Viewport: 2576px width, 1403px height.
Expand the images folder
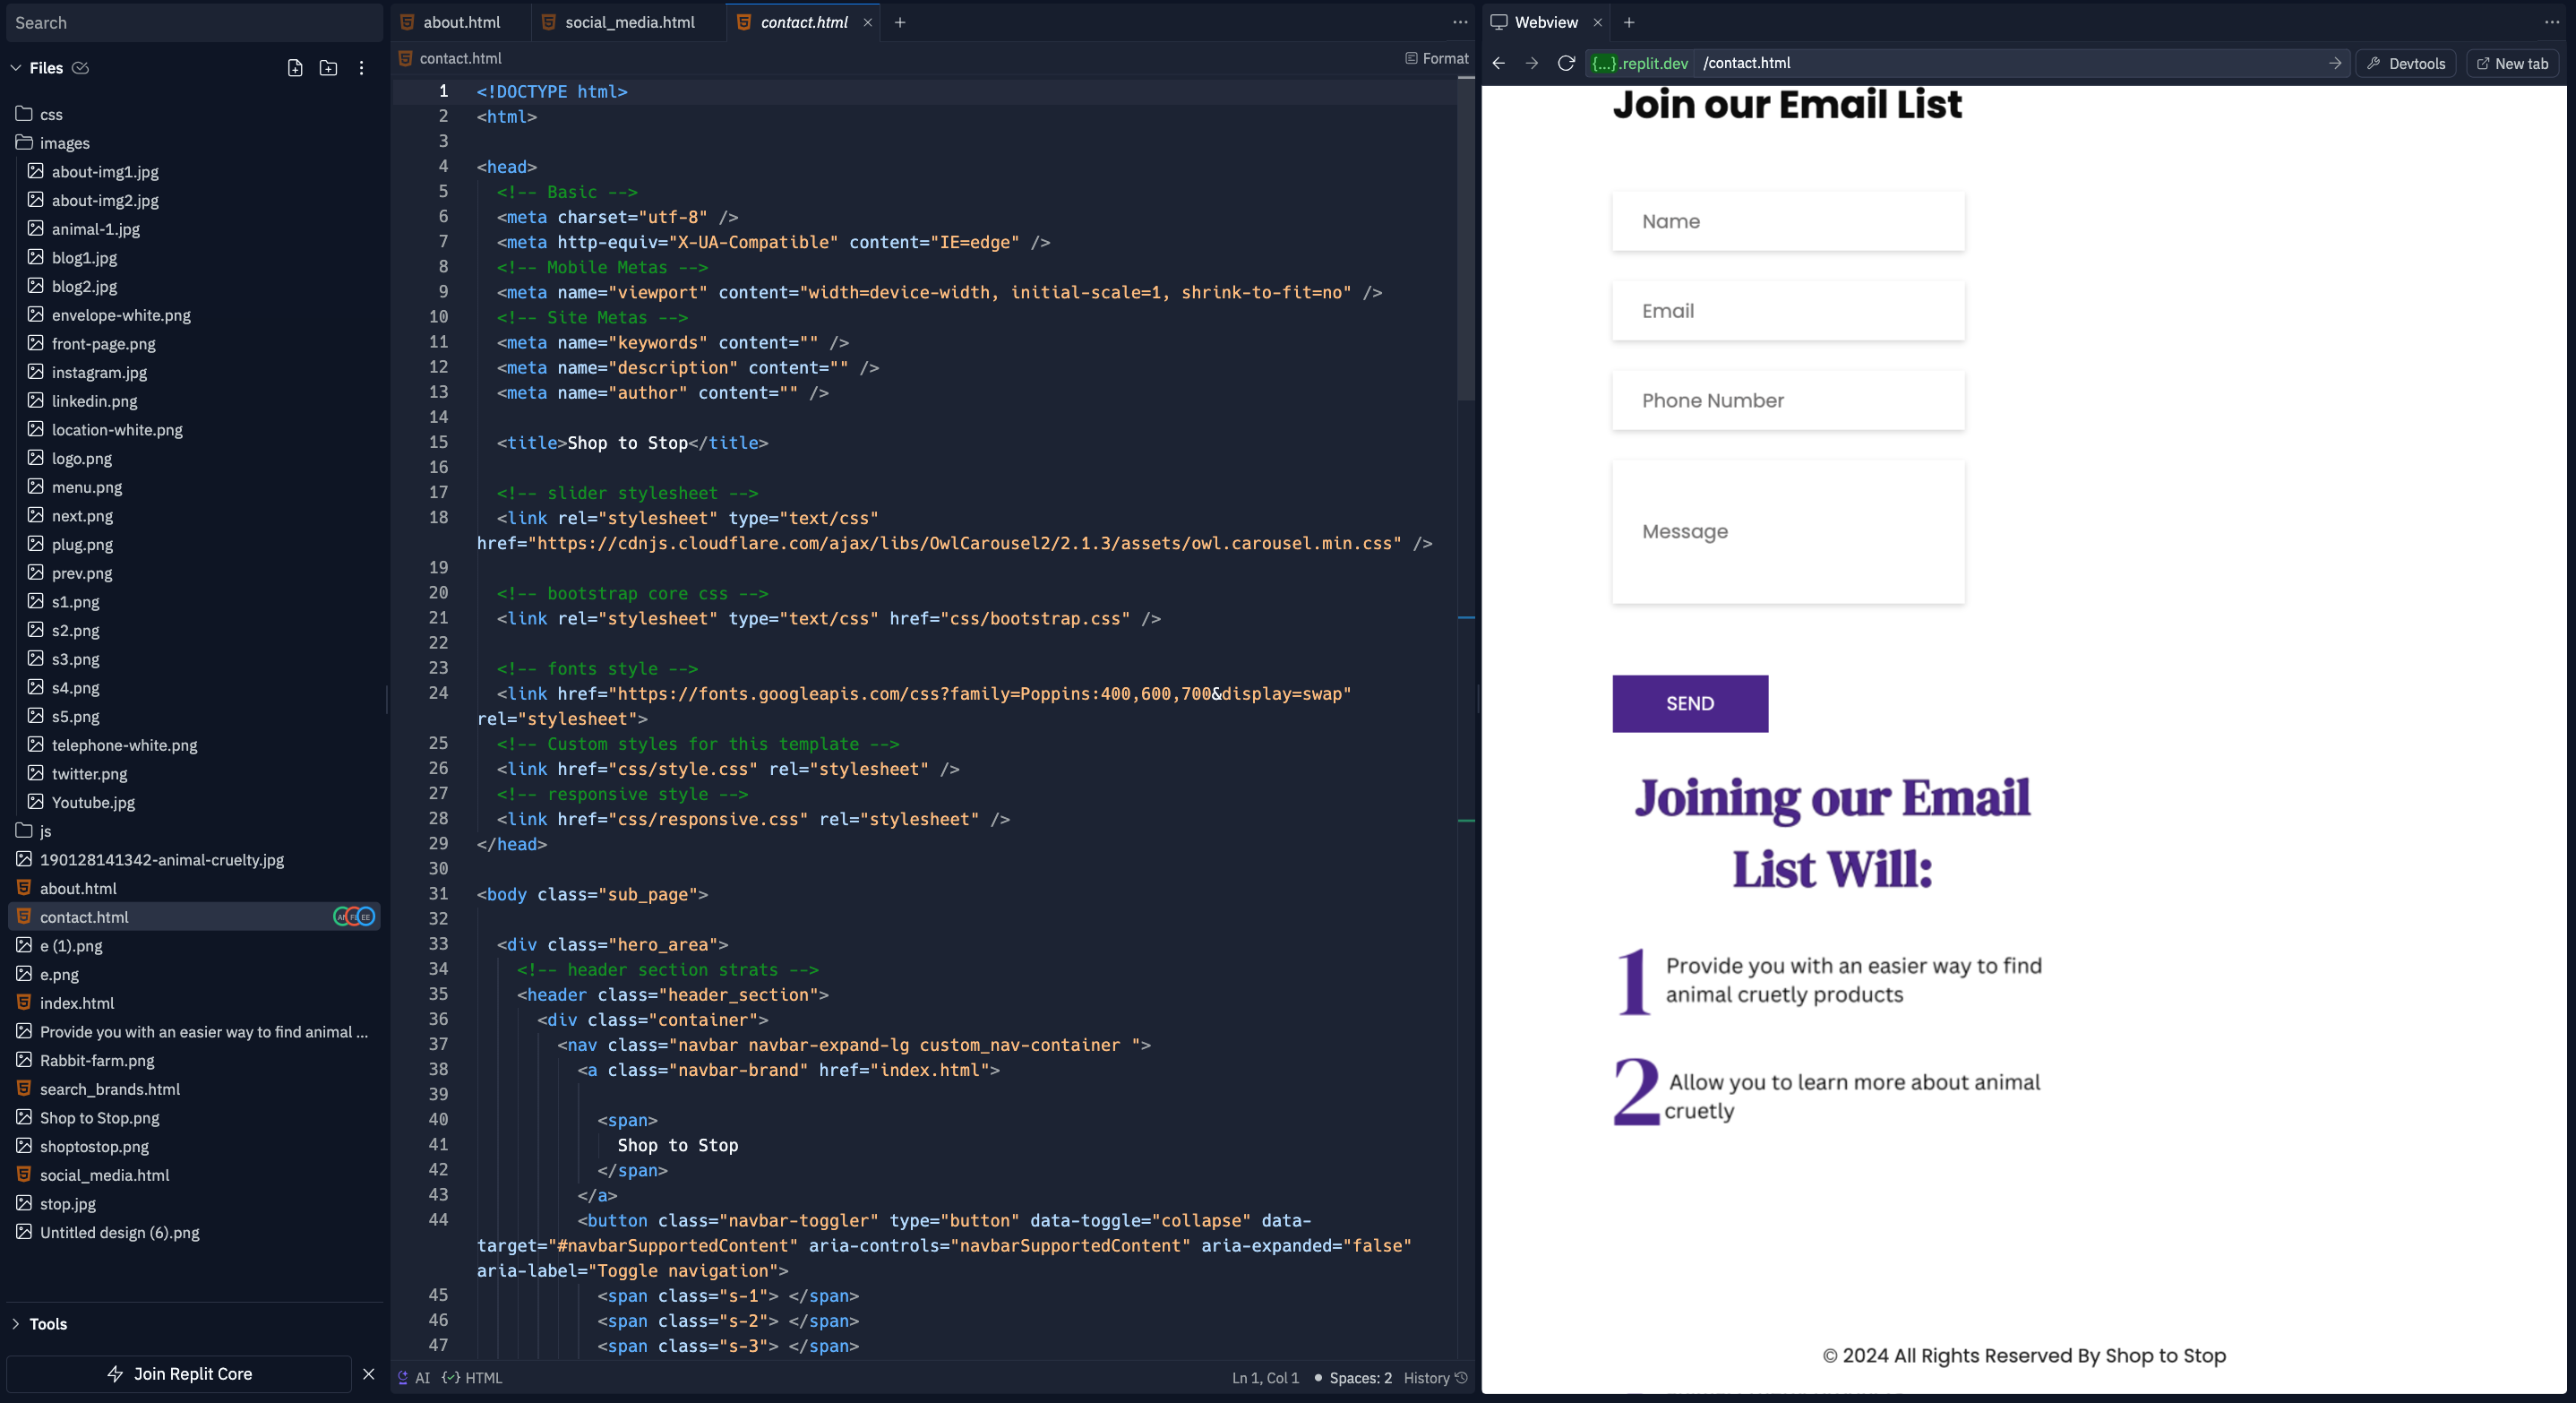tap(64, 143)
